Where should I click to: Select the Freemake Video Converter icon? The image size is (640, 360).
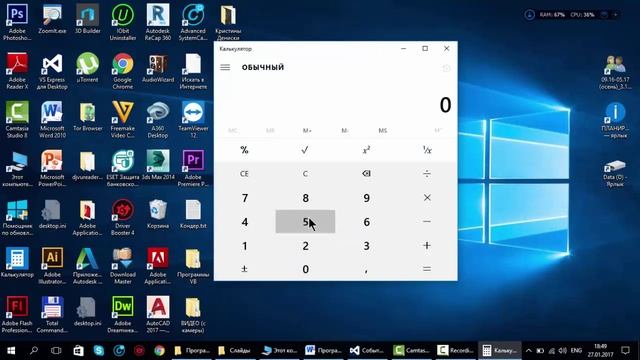coord(123,120)
